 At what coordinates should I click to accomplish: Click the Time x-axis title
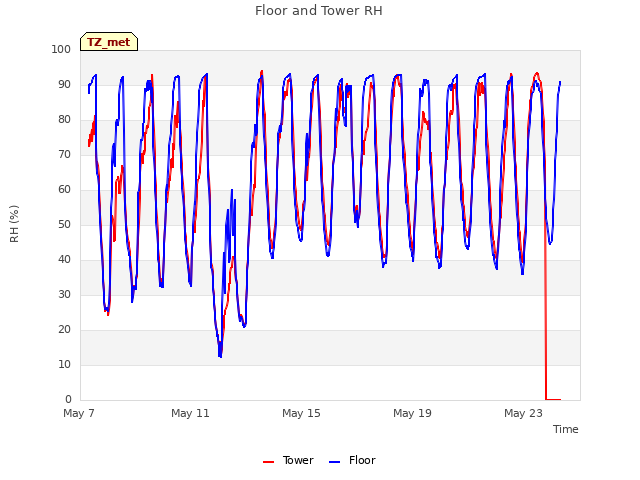[566, 429]
